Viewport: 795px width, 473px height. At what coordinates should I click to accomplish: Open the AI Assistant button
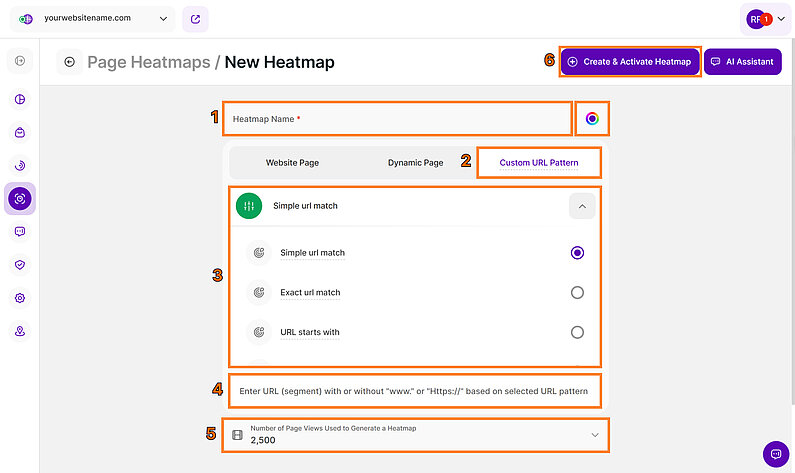[x=742, y=62]
